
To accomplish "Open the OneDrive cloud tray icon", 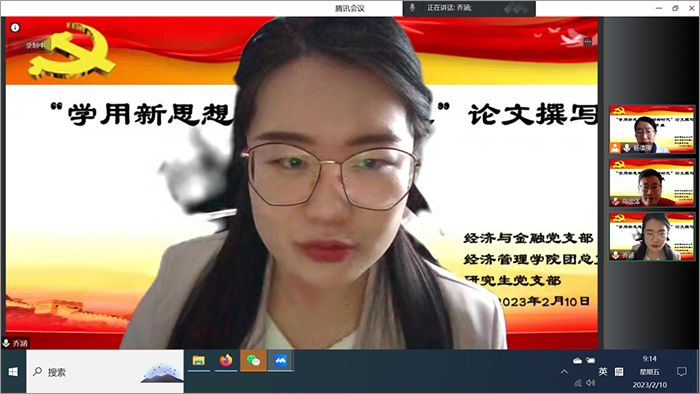I will 577,361.
